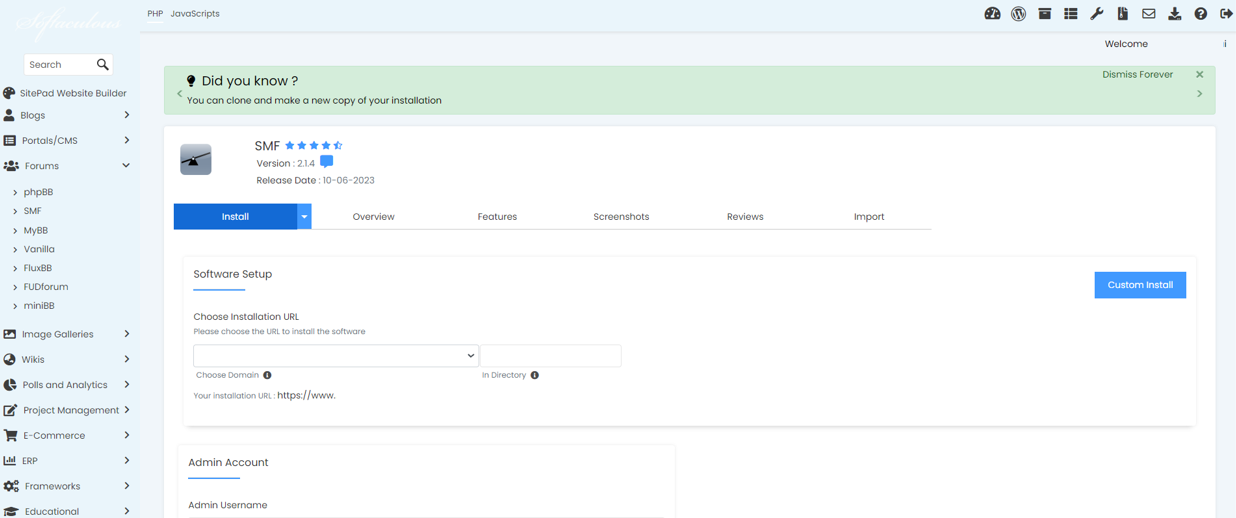This screenshot has width=1236, height=518.
Task: Switch to the Import tab
Action: pos(869,217)
